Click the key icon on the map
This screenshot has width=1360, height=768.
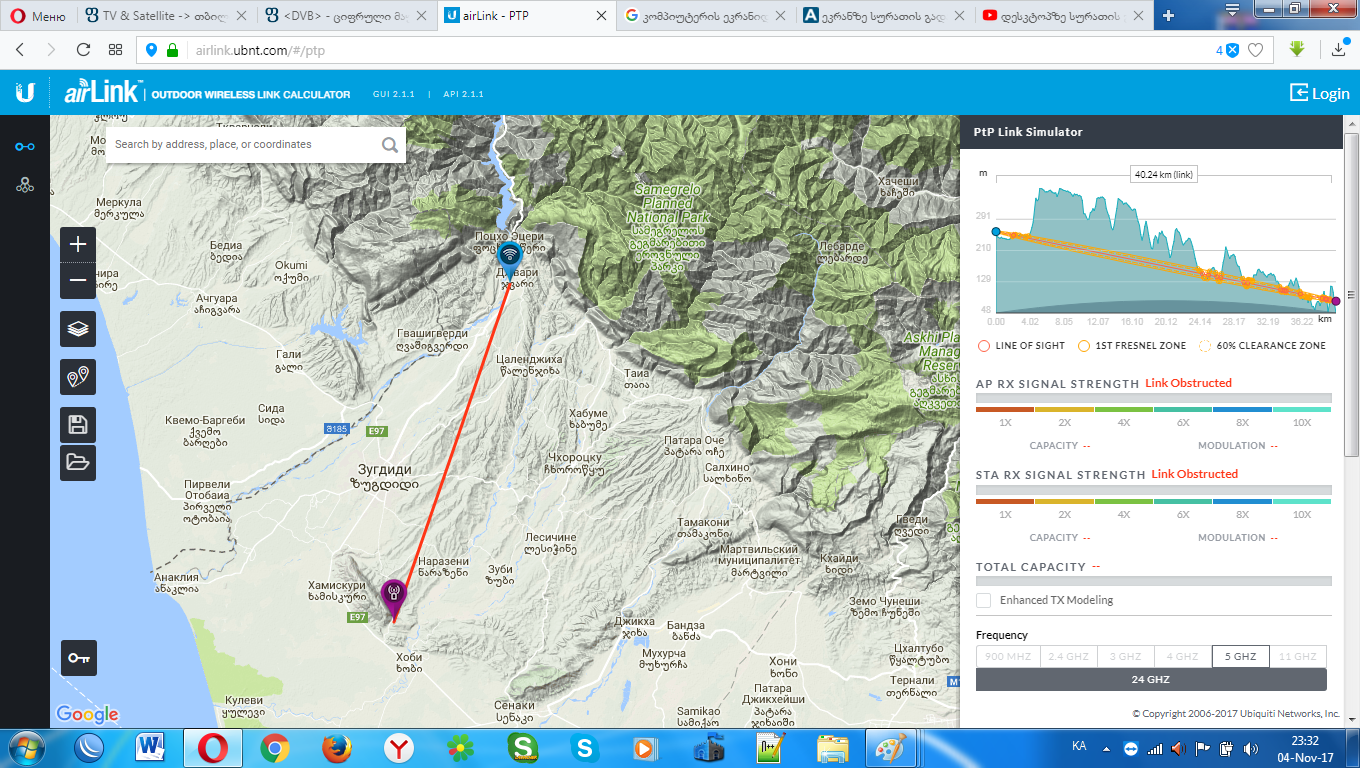tap(79, 658)
